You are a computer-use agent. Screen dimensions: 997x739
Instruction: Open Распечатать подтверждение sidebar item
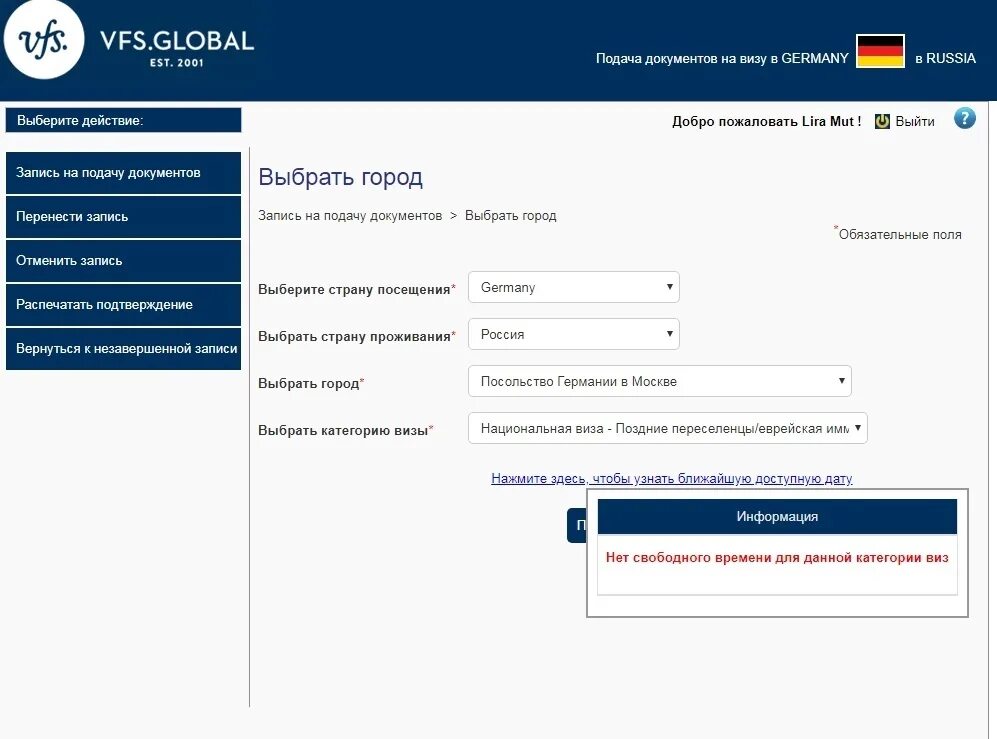(123, 305)
